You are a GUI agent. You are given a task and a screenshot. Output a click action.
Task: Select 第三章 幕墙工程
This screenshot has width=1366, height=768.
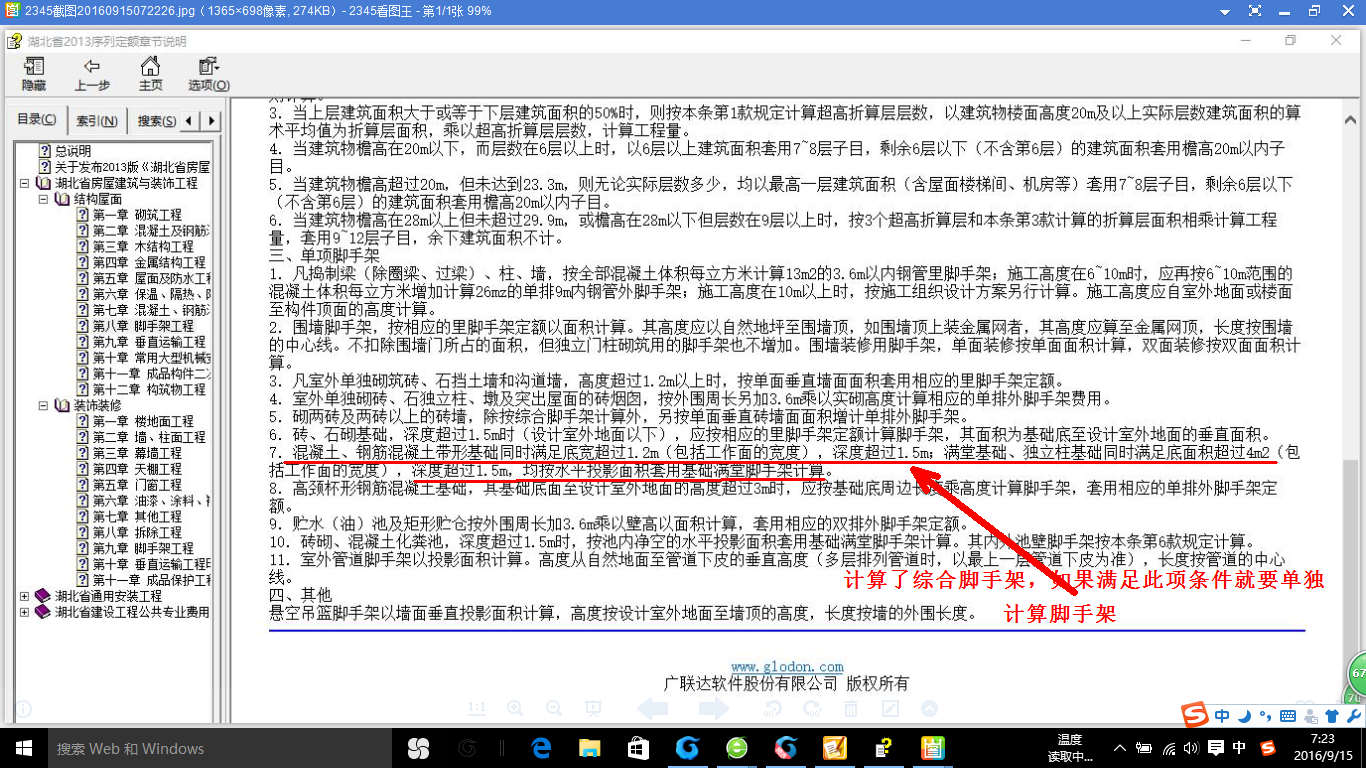pos(137,453)
